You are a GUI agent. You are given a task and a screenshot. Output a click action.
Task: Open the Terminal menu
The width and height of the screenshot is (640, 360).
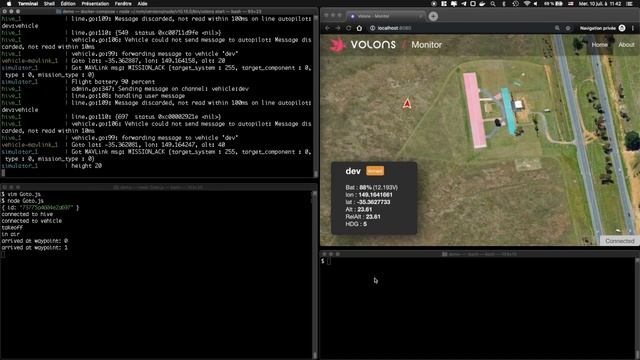(x=28, y=4)
